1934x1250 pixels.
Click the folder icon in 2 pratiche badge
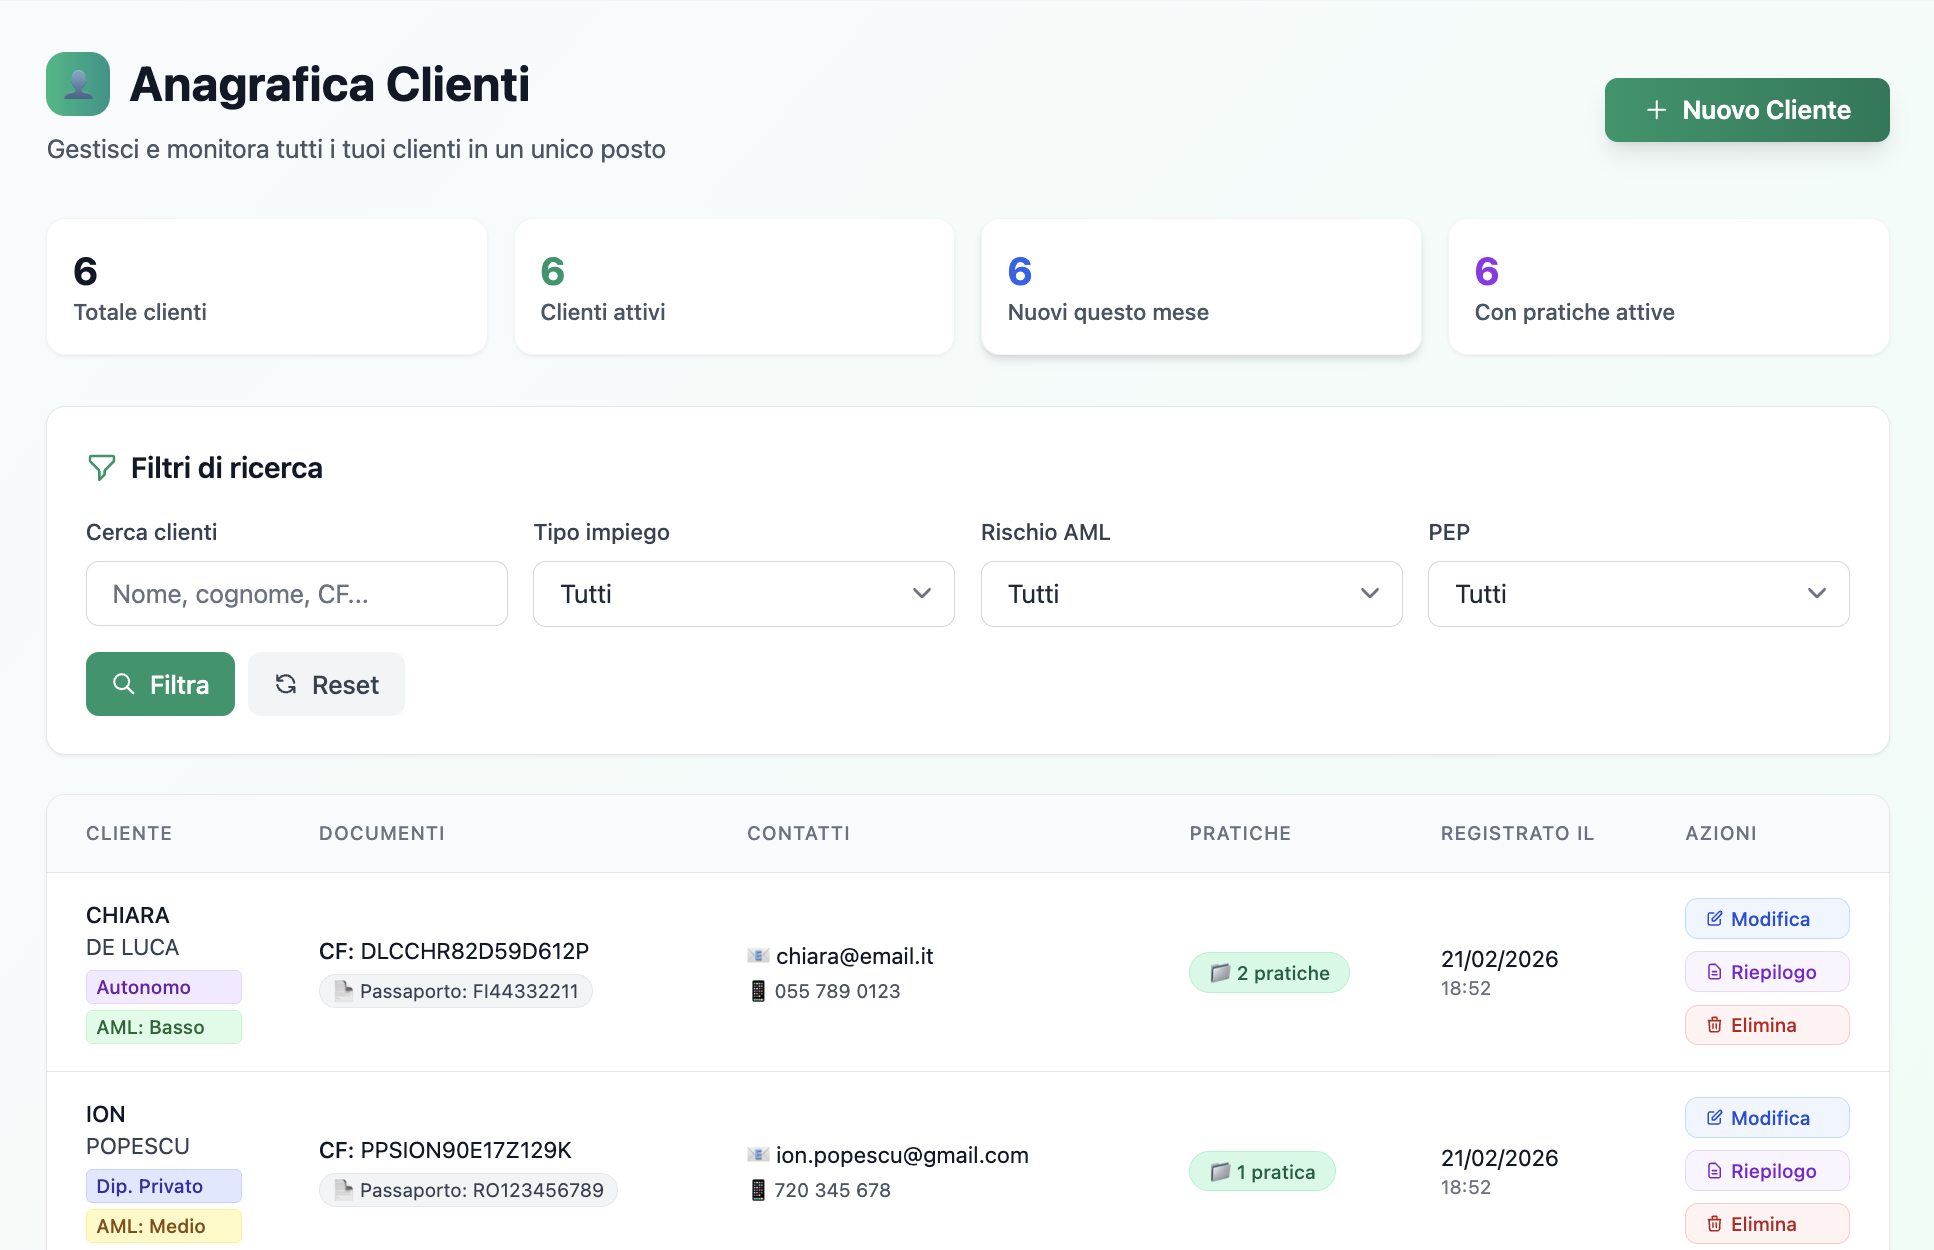[1219, 973]
